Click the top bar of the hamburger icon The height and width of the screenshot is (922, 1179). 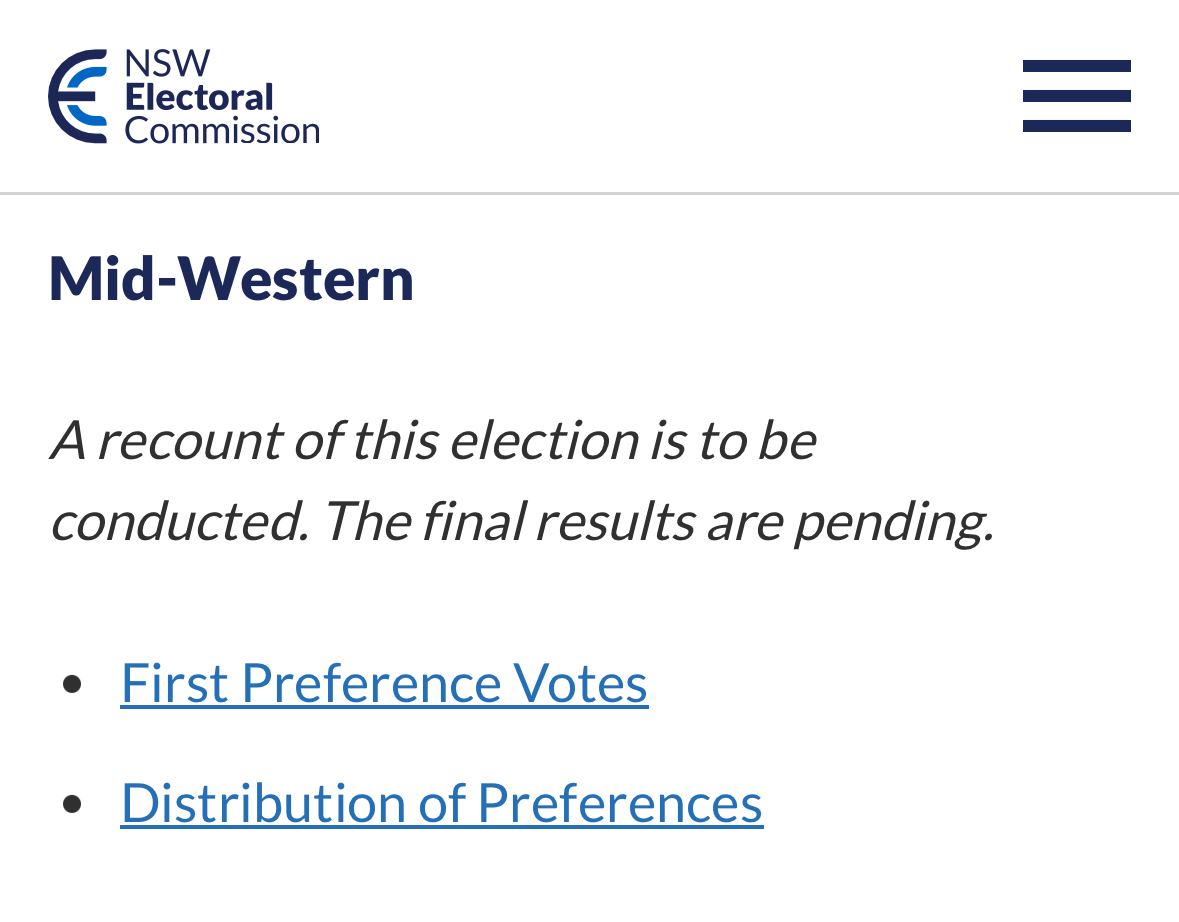tap(1076, 66)
